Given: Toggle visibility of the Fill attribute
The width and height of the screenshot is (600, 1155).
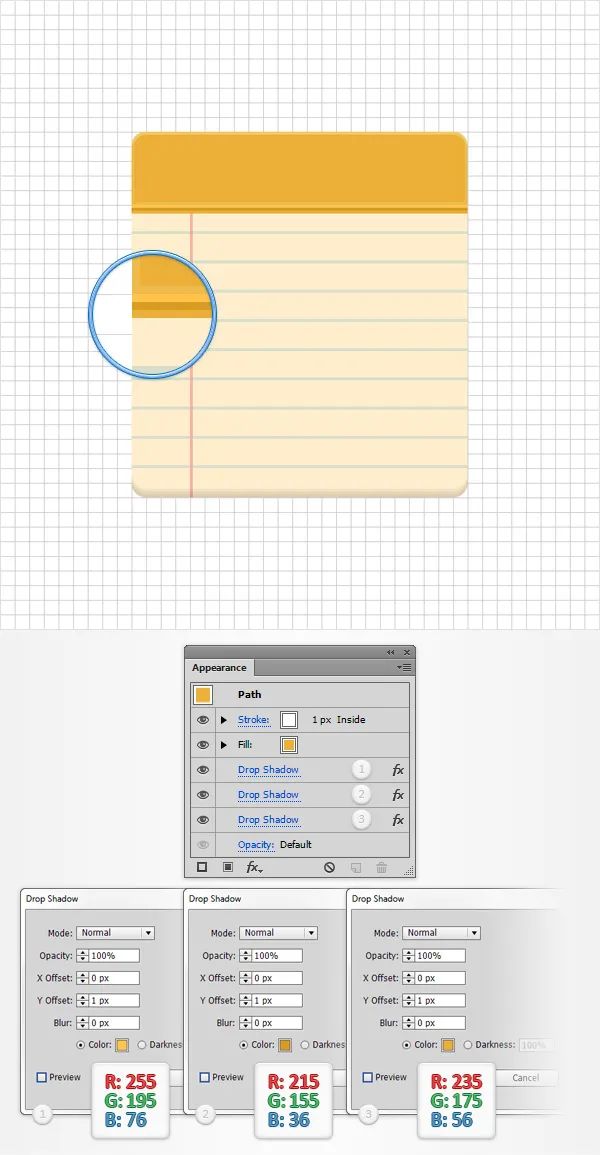Looking at the screenshot, I should (x=203, y=745).
